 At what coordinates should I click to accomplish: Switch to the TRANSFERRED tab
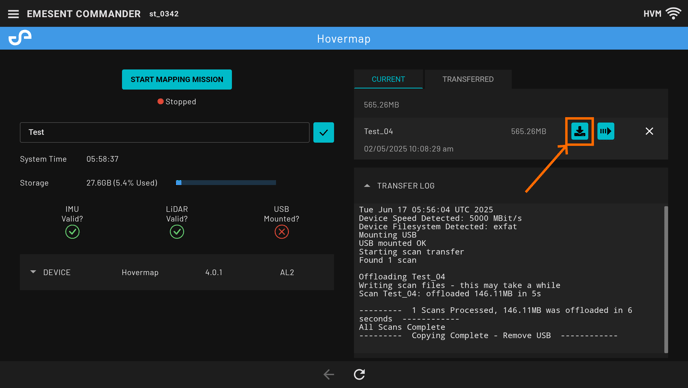(468, 79)
